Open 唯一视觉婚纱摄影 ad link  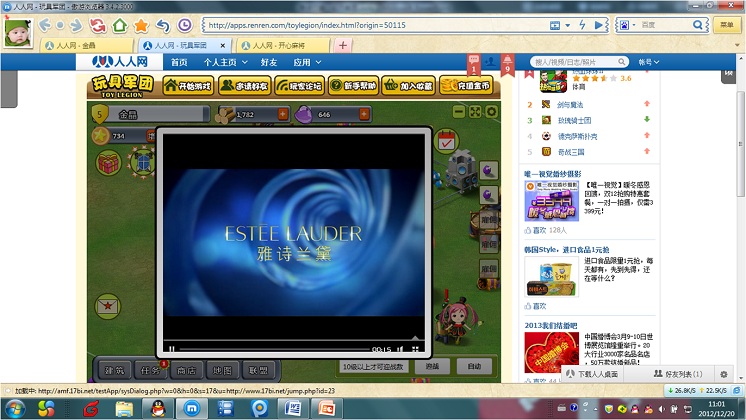[553, 174]
